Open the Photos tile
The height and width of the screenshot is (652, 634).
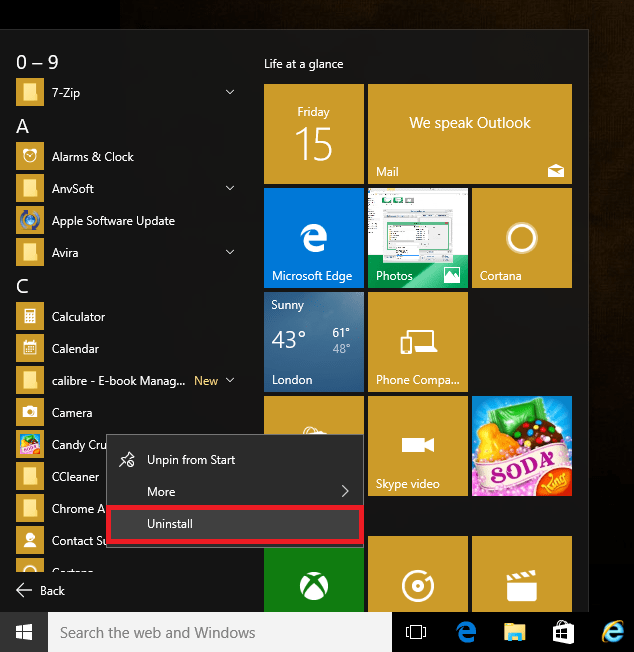click(418, 238)
